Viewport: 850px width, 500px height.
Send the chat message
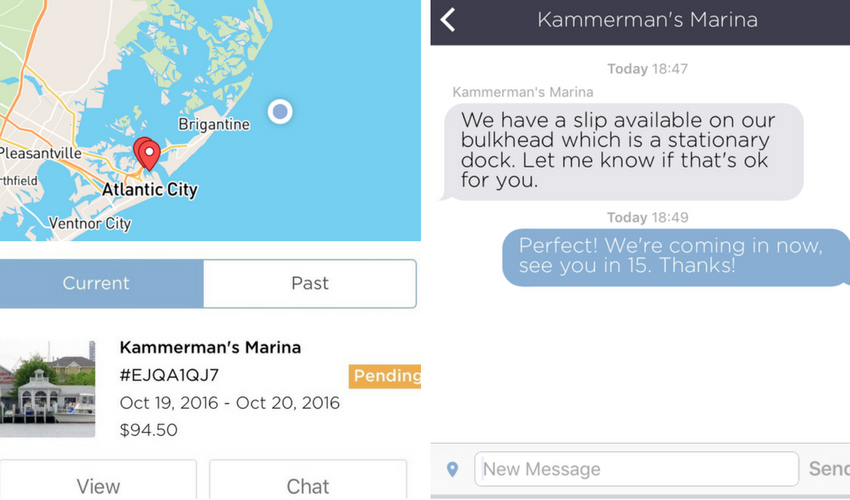(x=828, y=469)
